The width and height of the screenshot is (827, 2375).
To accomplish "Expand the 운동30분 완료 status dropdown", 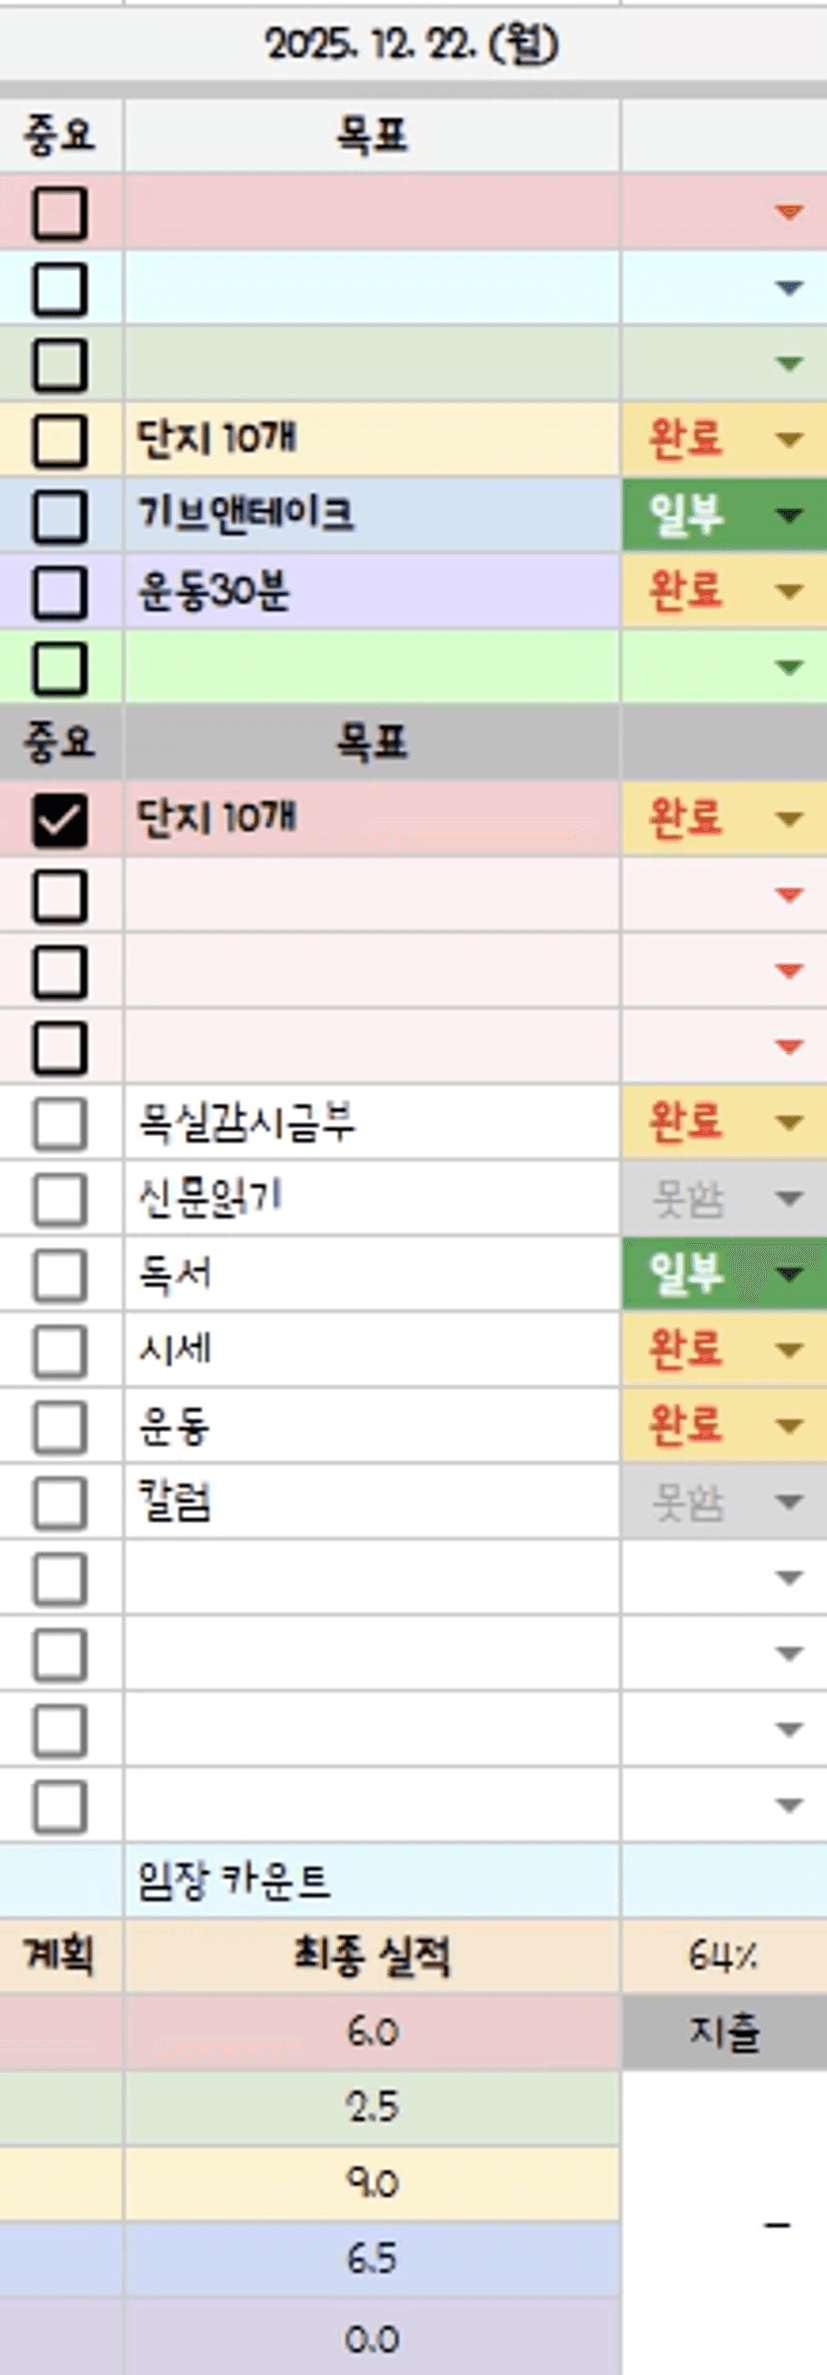I will click(x=789, y=592).
